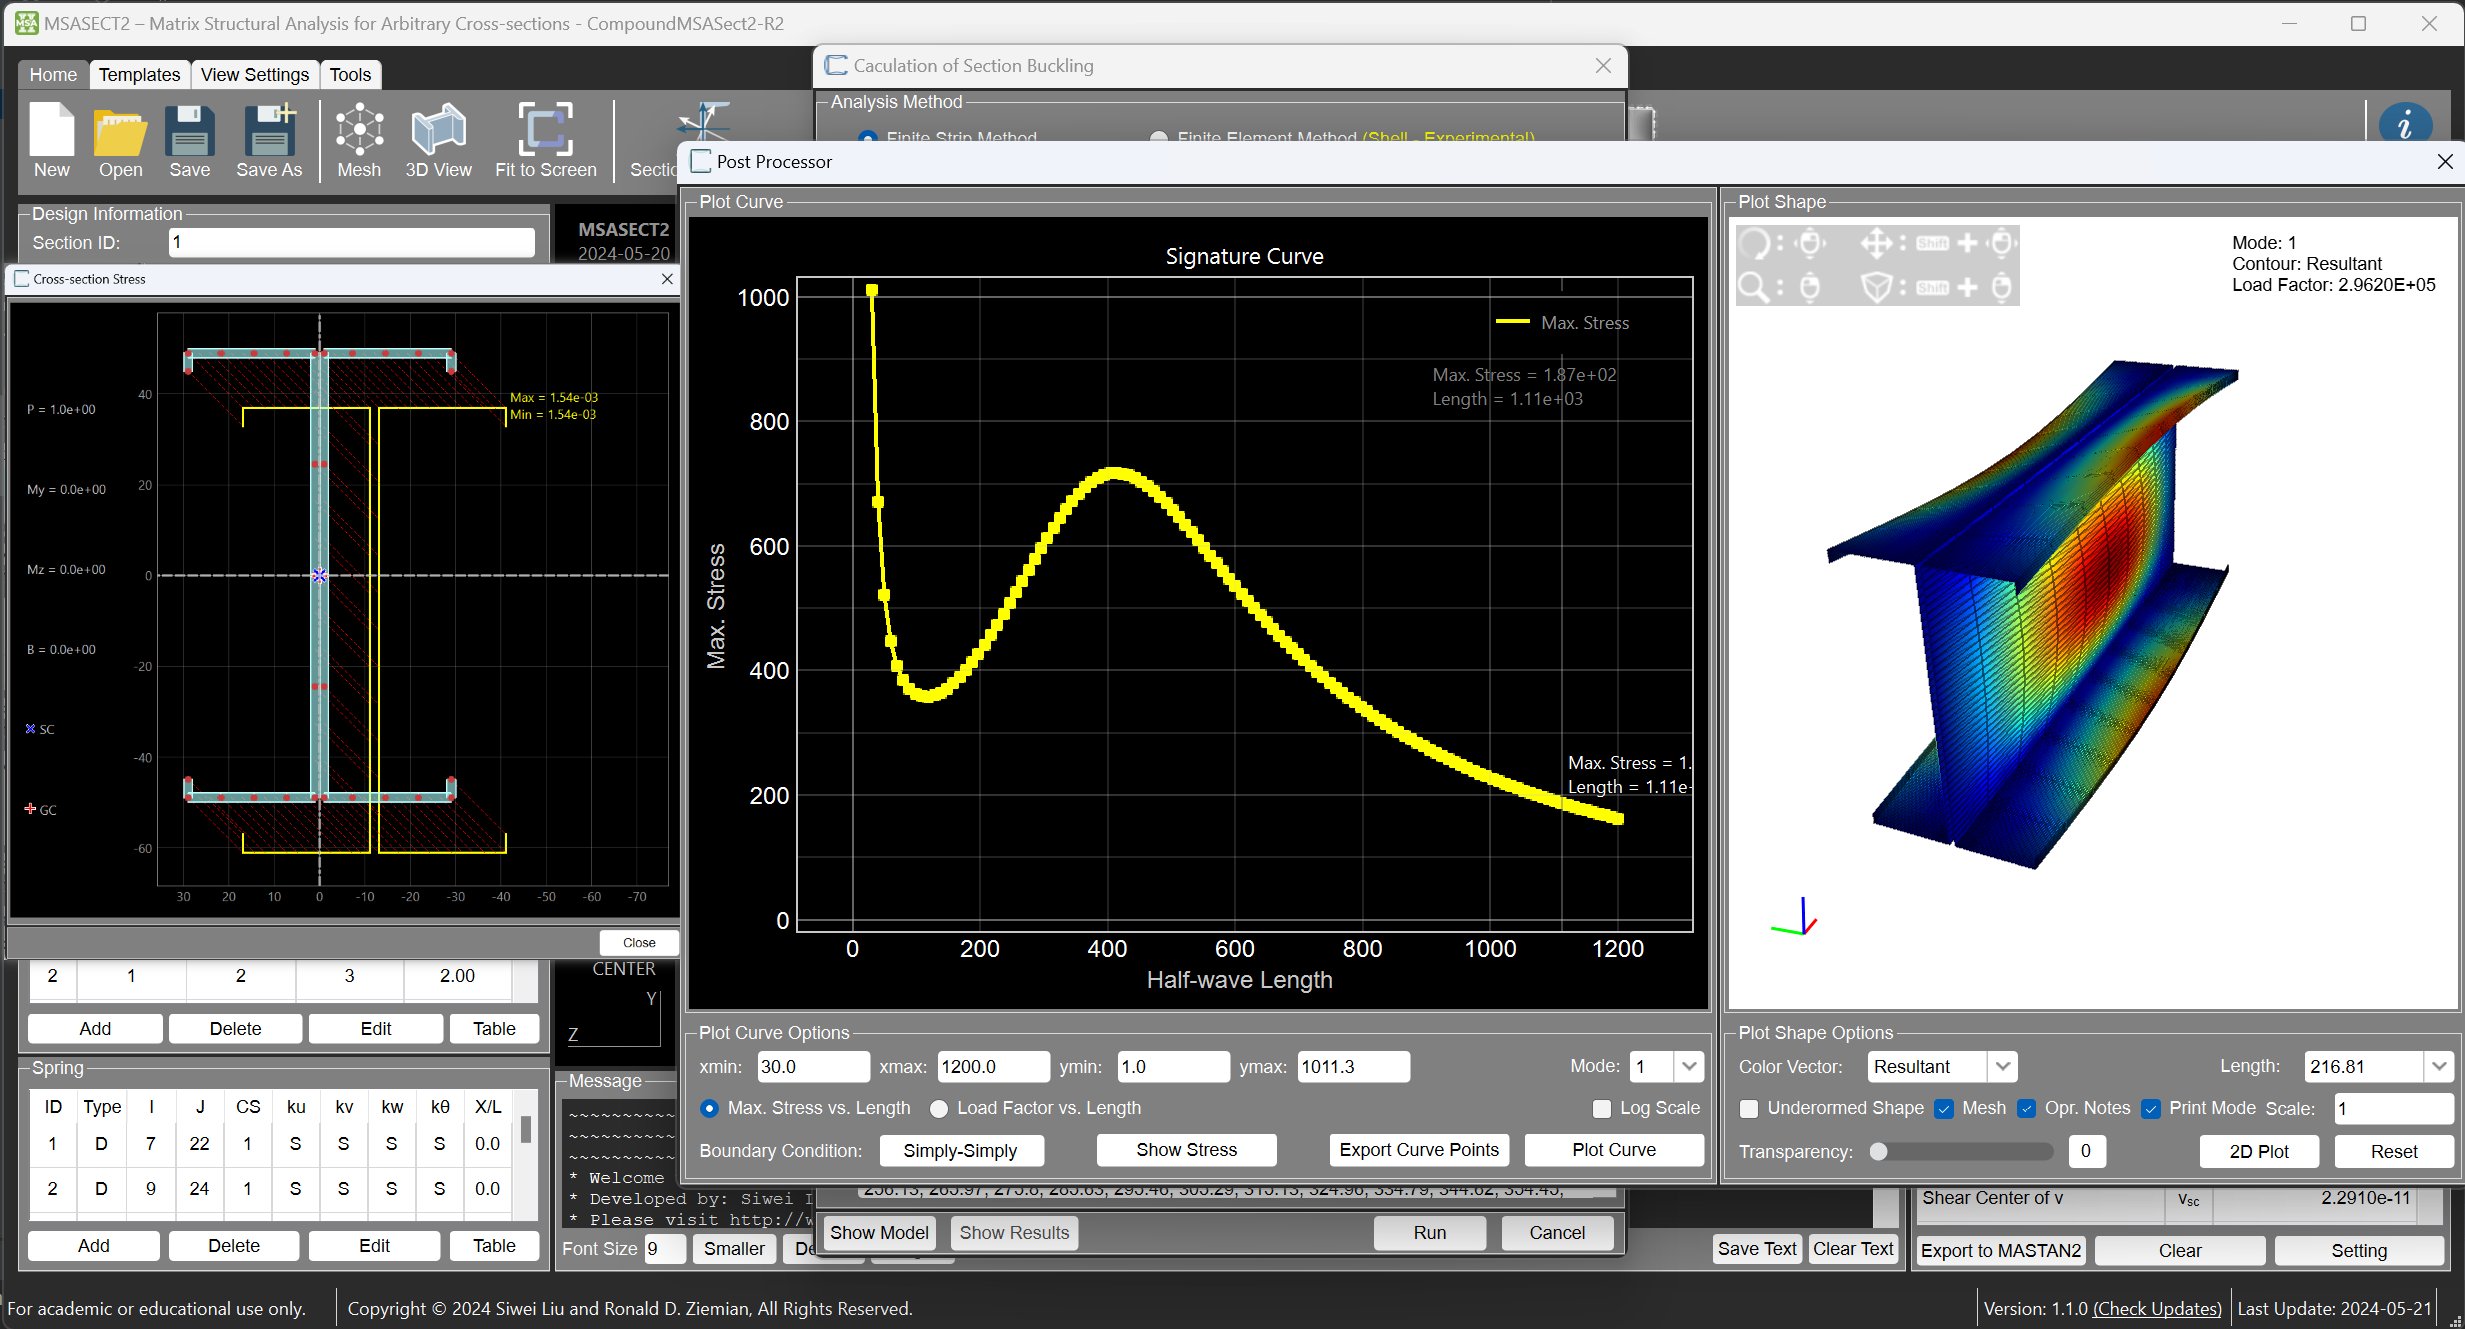Select Finite Element Method radio button
This screenshot has width=2465, height=1329.
pyautogui.click(x=1158, y=137)
